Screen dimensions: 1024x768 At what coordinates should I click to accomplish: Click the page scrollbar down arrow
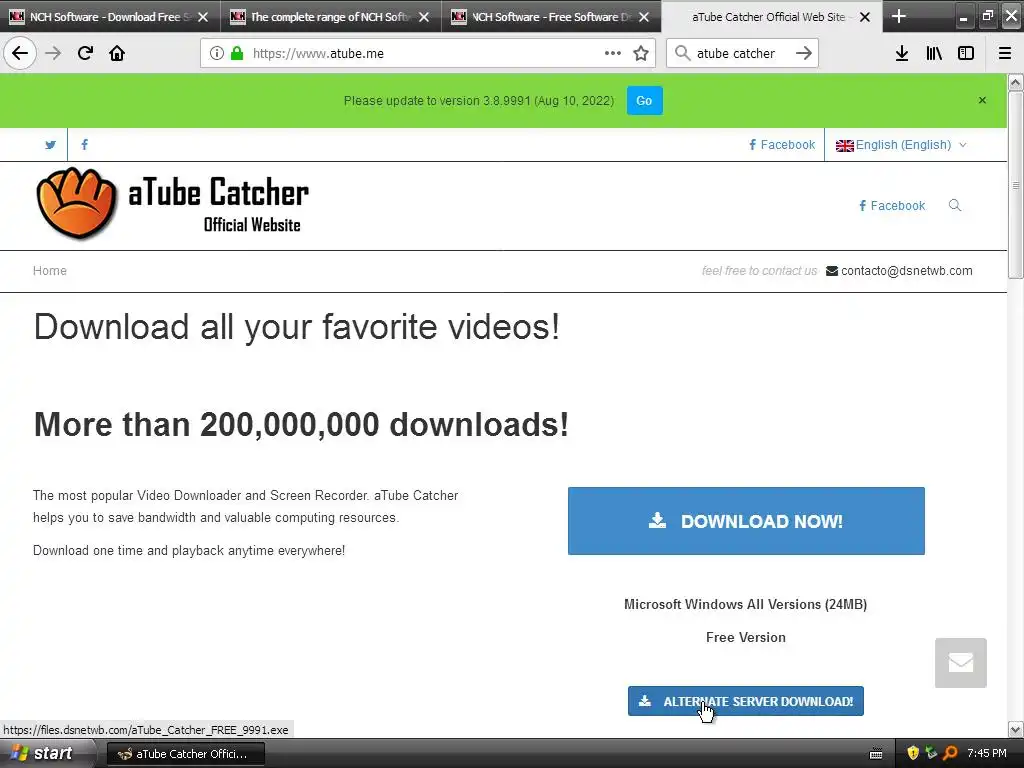point(1016,729)
